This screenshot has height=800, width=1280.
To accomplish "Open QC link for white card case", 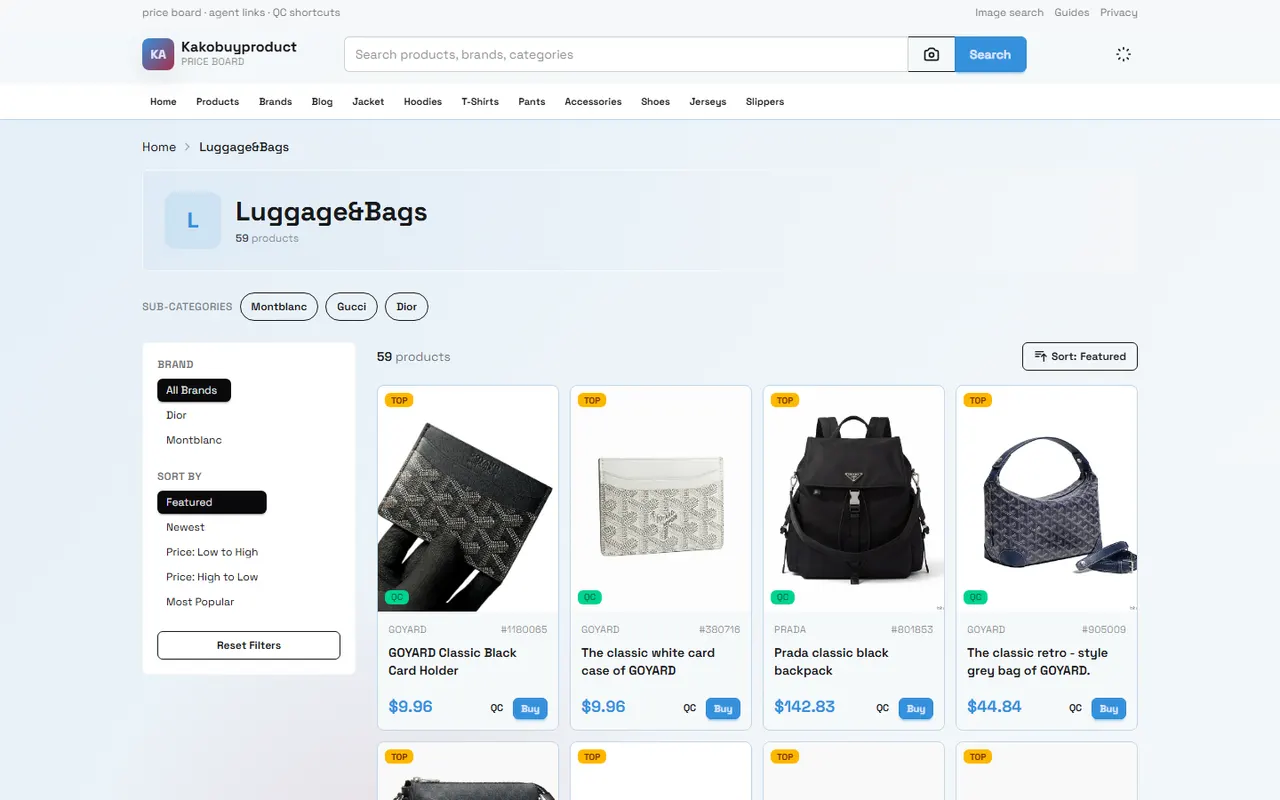I will (x=690, y=708).
